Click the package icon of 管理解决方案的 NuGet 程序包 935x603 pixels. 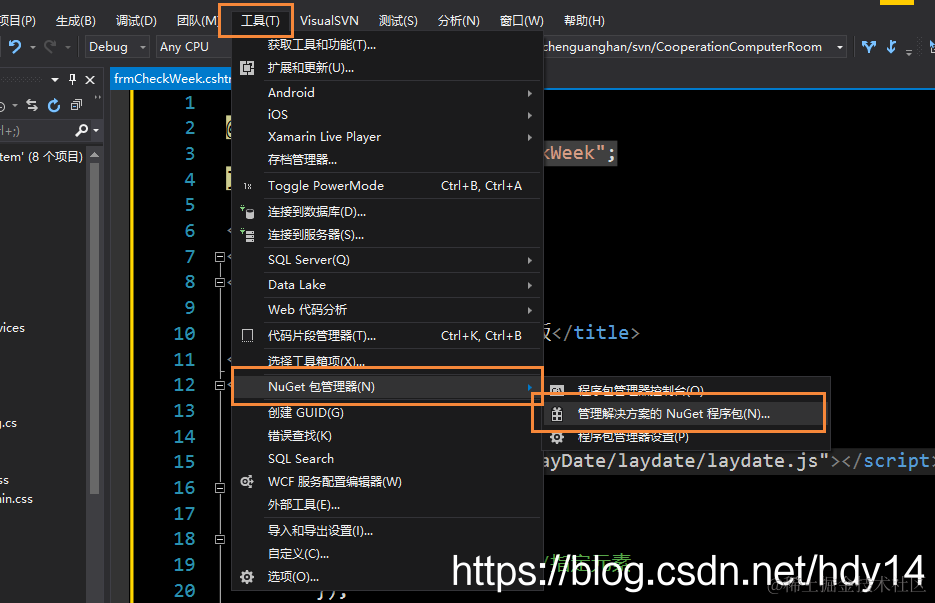[x=557, y=414]
